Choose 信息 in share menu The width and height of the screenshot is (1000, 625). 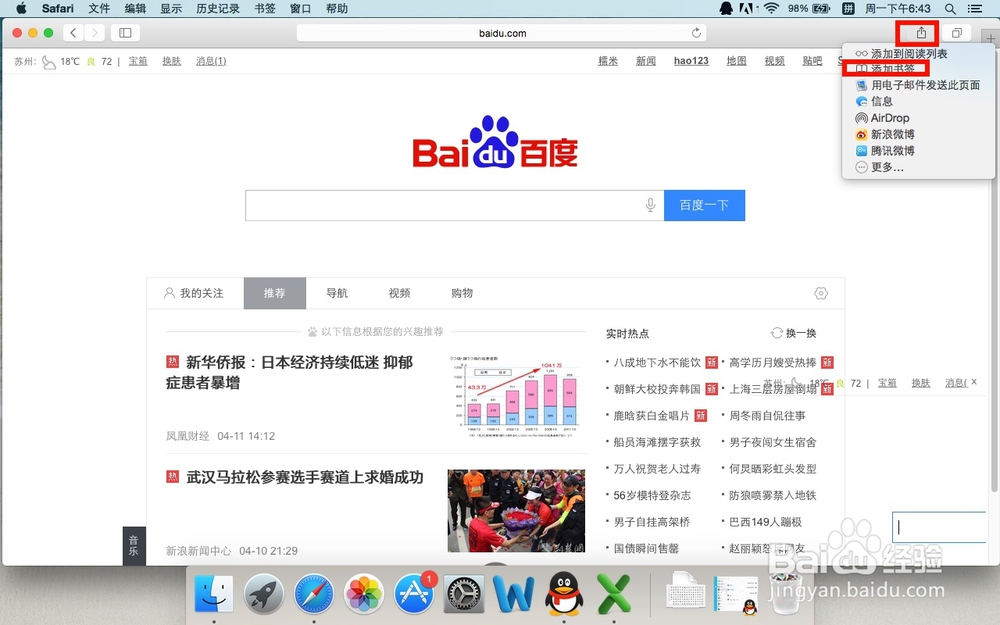point(918,101)
